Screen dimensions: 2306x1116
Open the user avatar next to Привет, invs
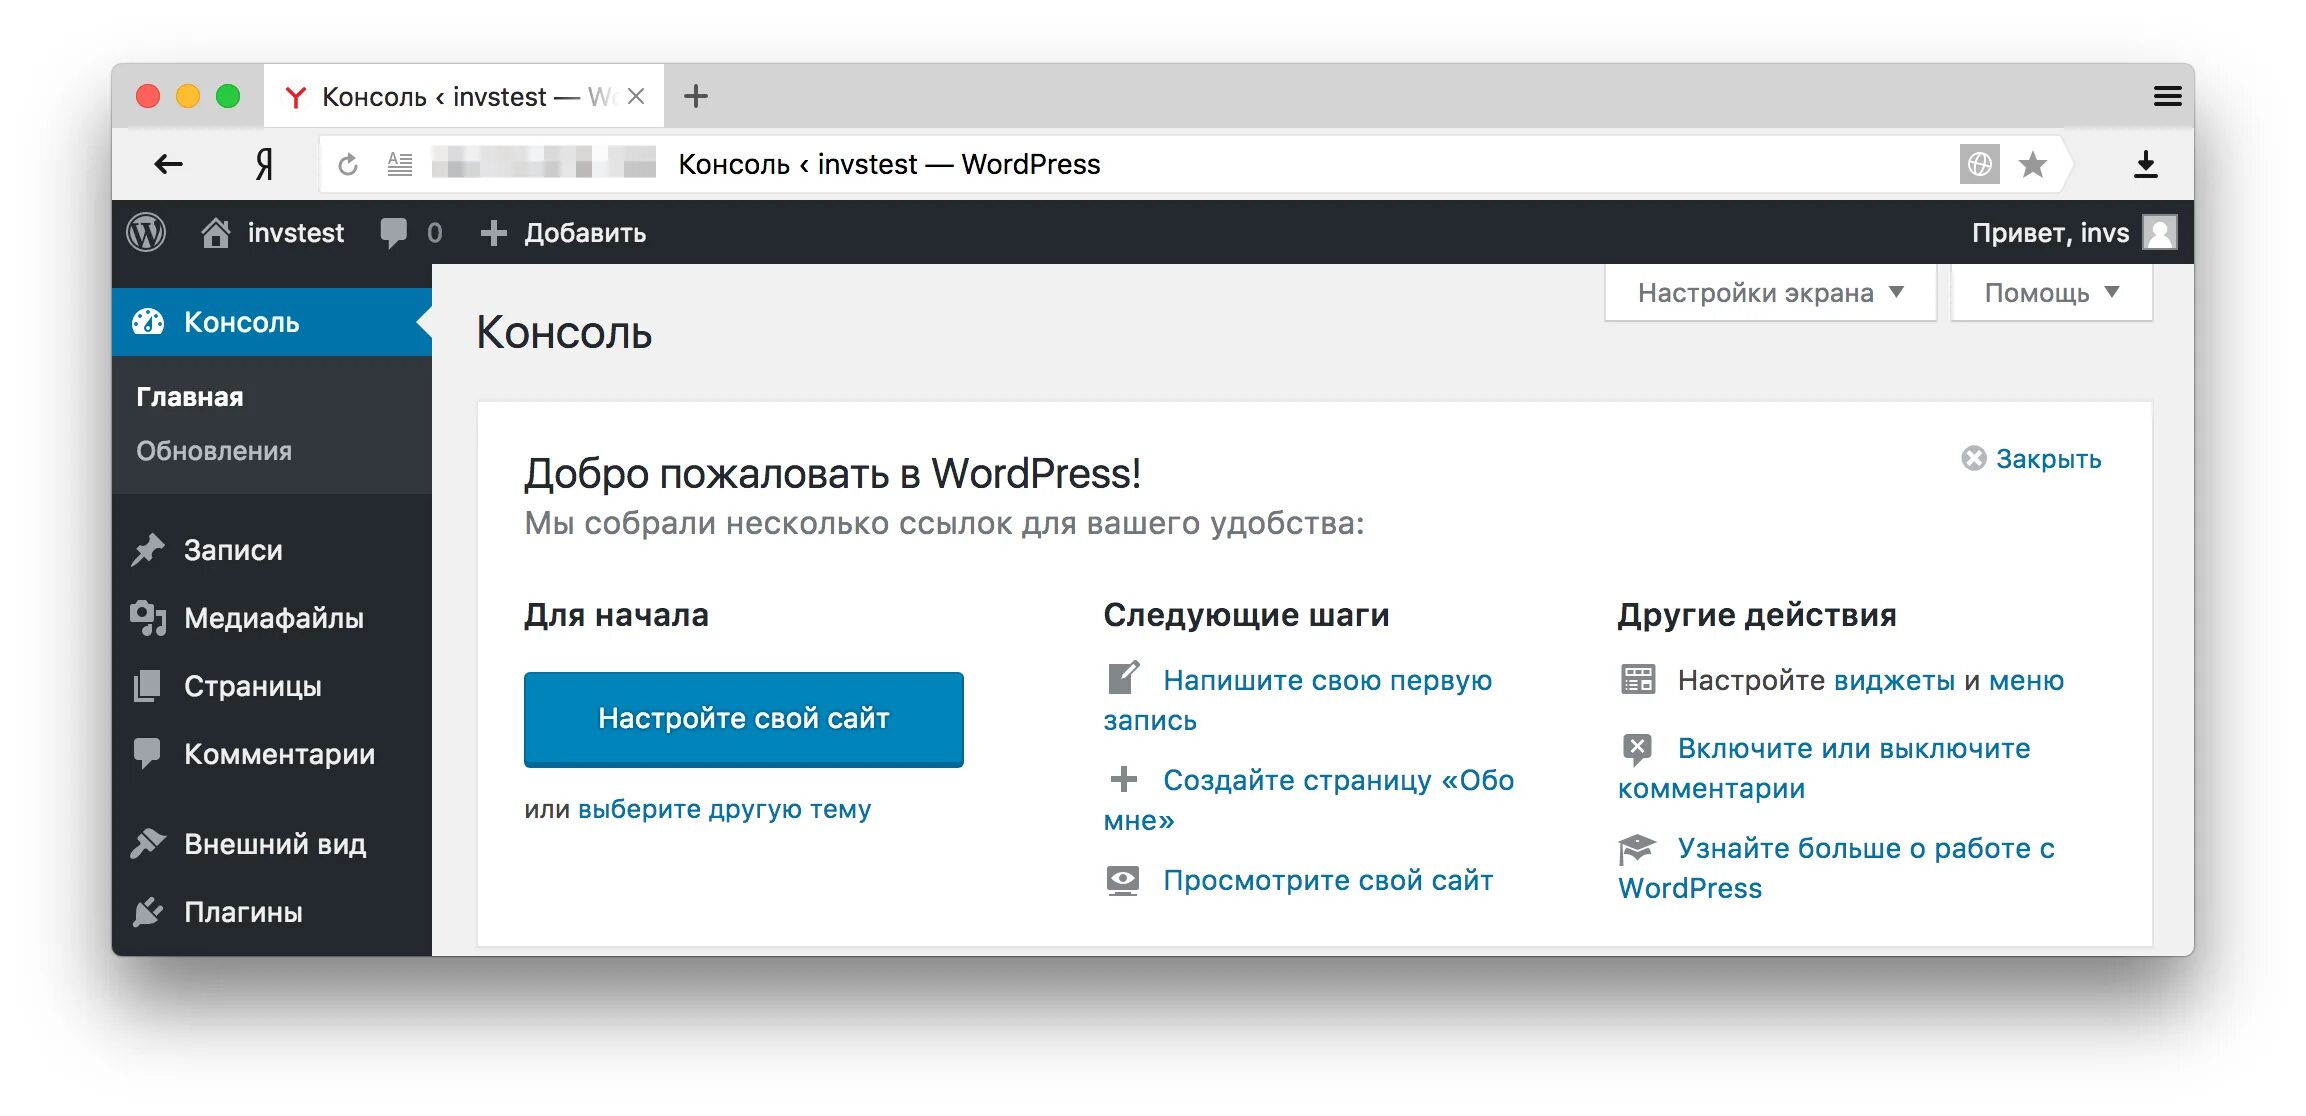click(2160, 232)
